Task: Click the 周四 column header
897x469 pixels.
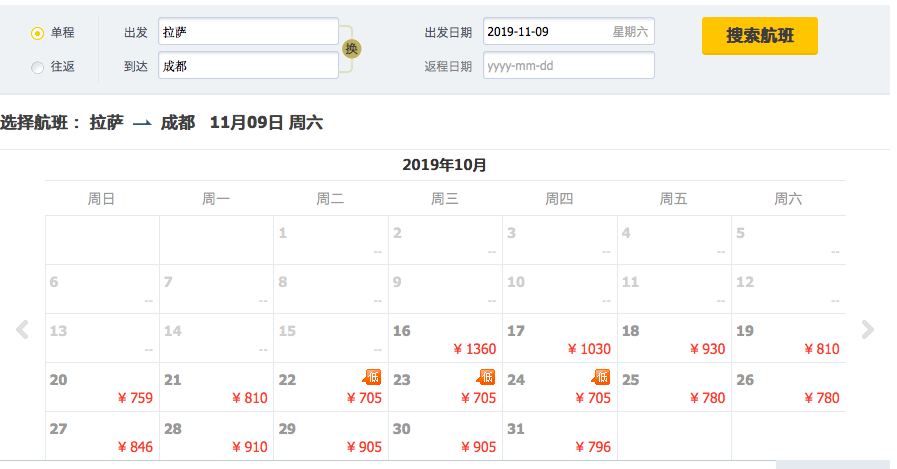Action: tap(559, 198)
